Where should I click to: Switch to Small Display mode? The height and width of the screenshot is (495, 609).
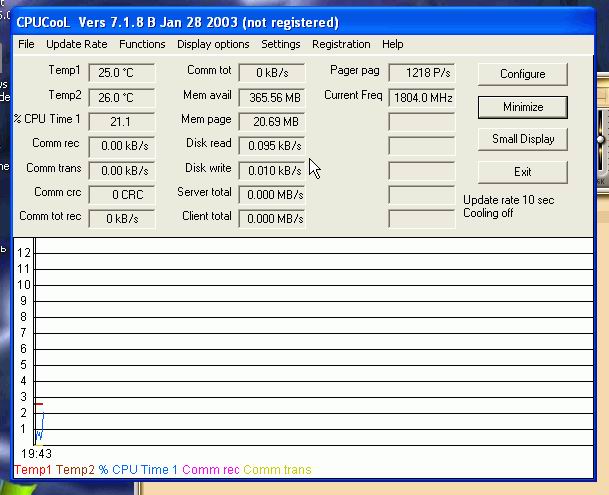pos(522,139)
